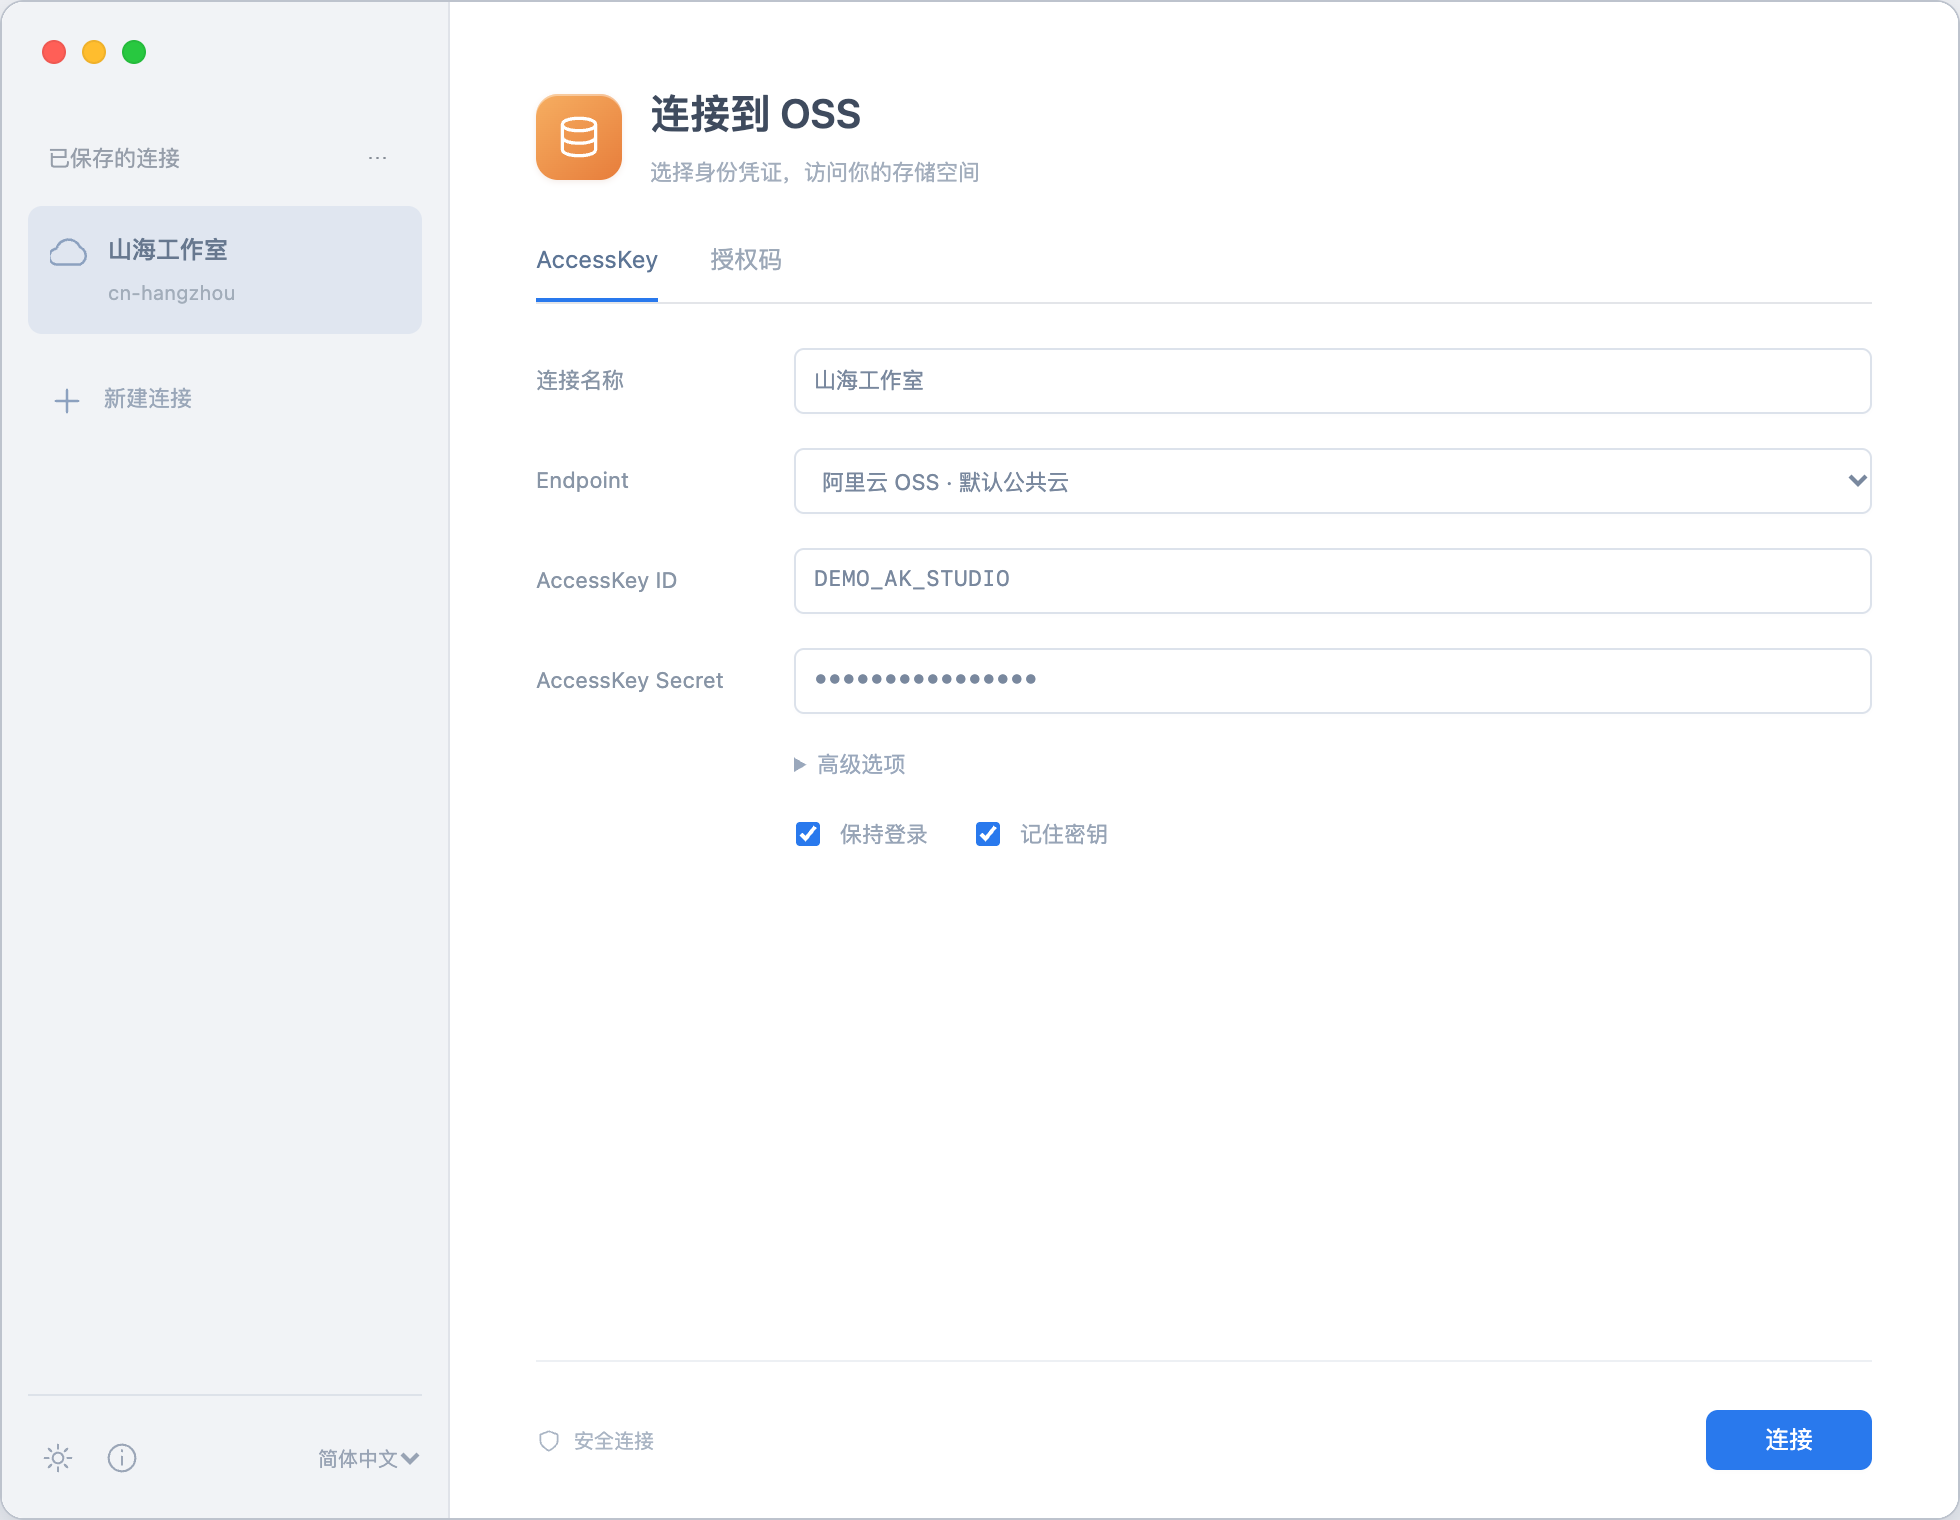Click the plus icon for 新建连接
The width and height of the screenshot is (1960, 1520).
click(x=67, y=400)
